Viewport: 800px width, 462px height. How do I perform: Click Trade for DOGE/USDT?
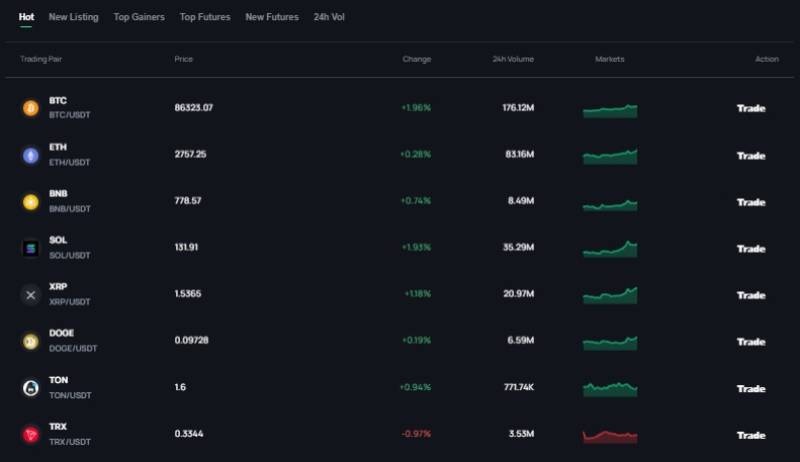point(751,342)
